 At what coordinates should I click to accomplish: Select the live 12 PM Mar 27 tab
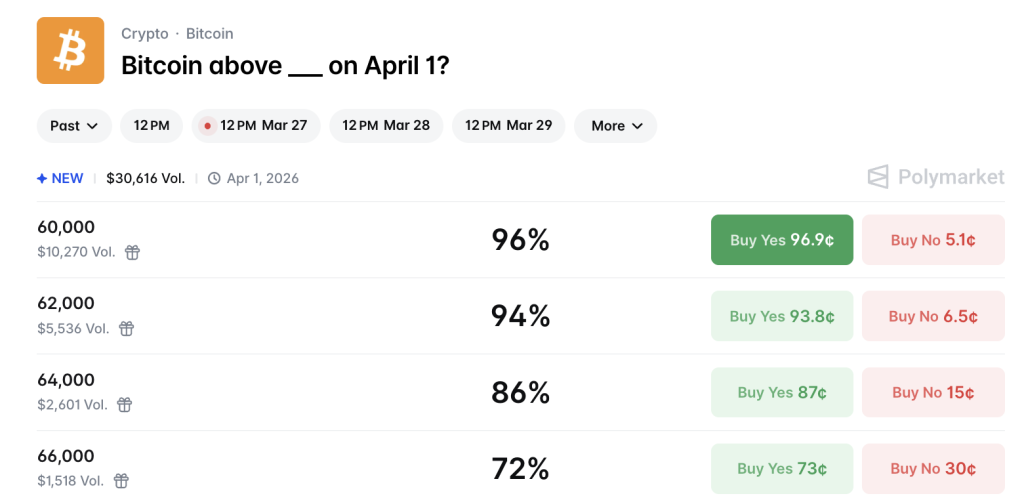pyautogui.click(x=256, y=126)
